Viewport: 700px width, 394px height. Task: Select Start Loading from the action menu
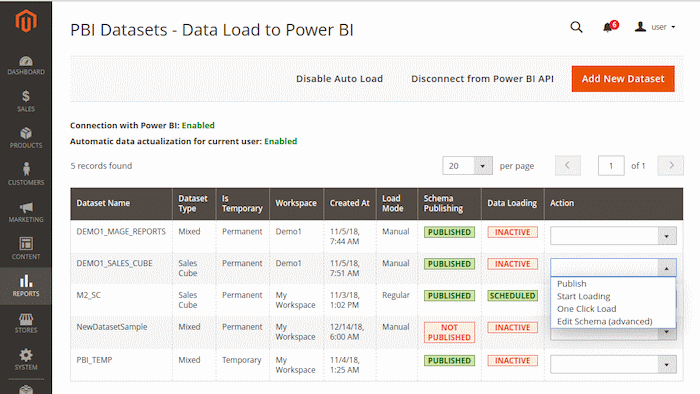(x=583, y=296)
